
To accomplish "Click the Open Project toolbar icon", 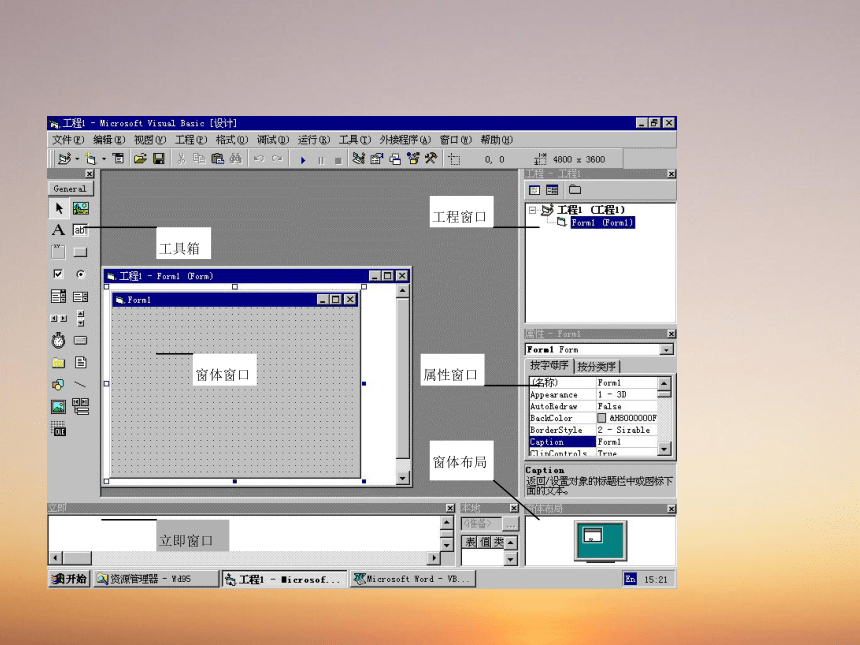I will [140, 159].
